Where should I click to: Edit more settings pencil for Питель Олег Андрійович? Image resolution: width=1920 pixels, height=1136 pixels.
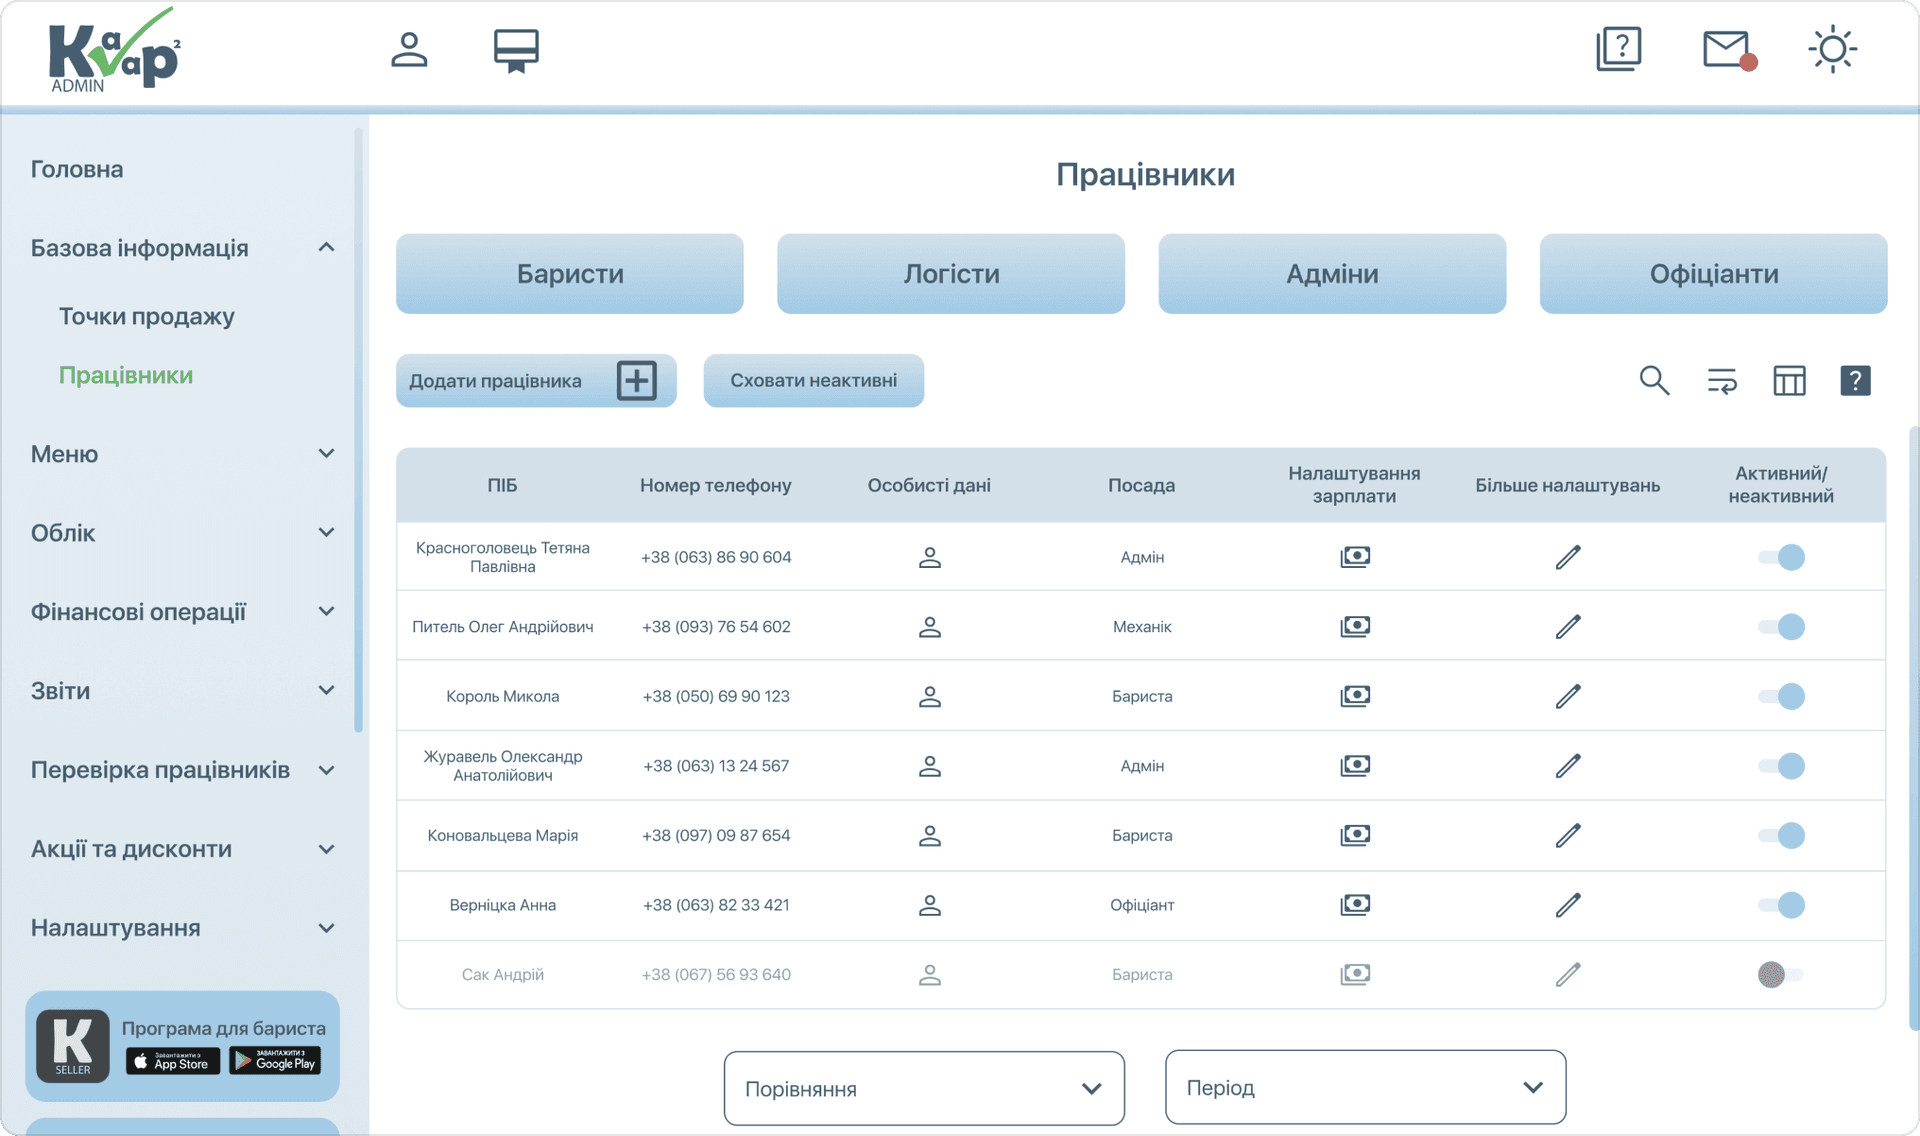pyautogui.click(x=1568, y=627)
